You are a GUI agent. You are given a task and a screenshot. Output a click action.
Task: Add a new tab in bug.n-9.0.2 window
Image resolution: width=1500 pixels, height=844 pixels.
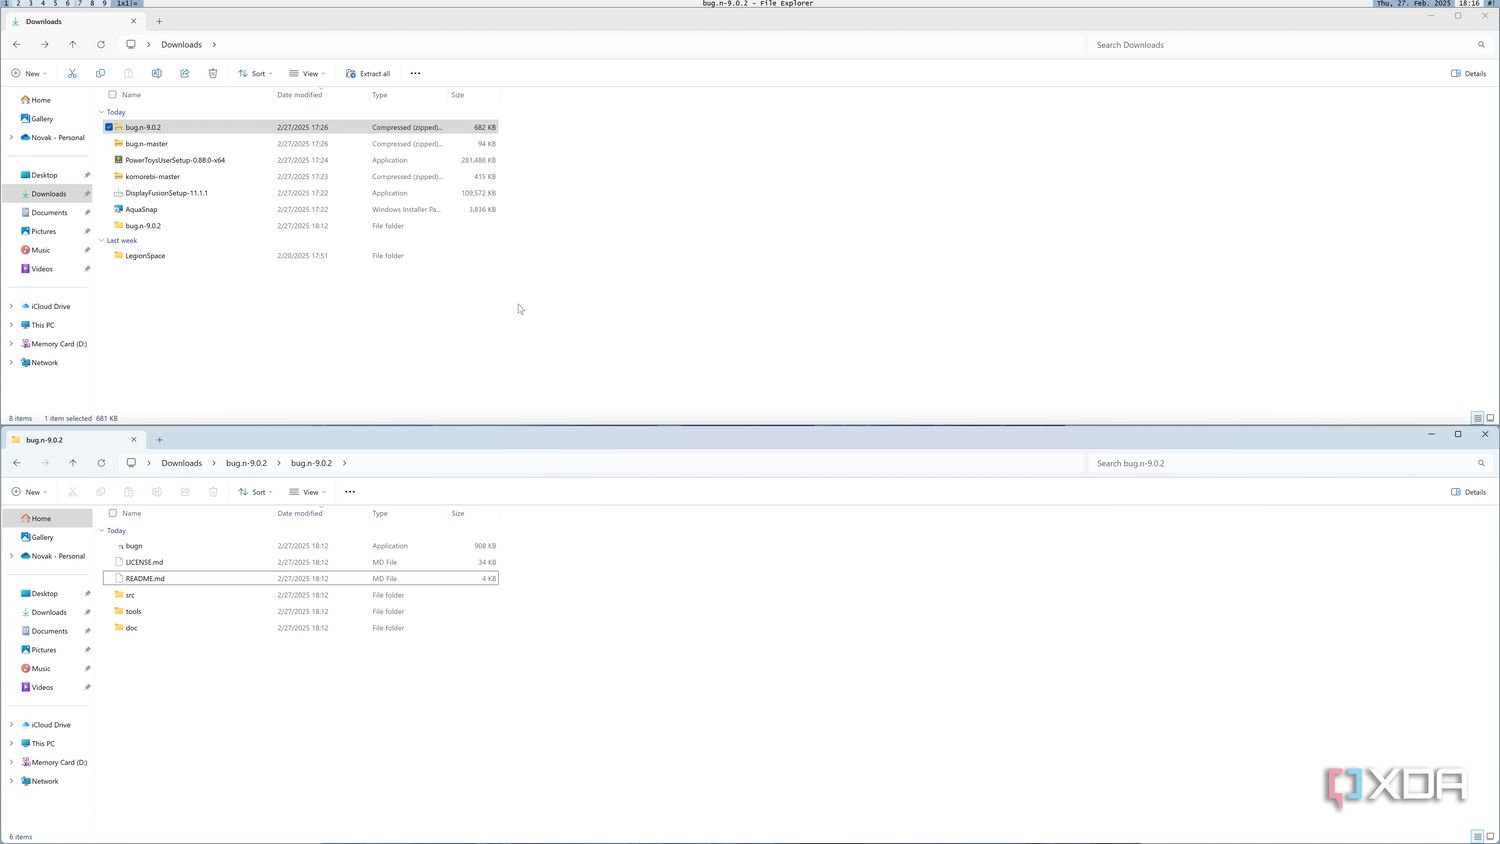click(x=159, y=440)
